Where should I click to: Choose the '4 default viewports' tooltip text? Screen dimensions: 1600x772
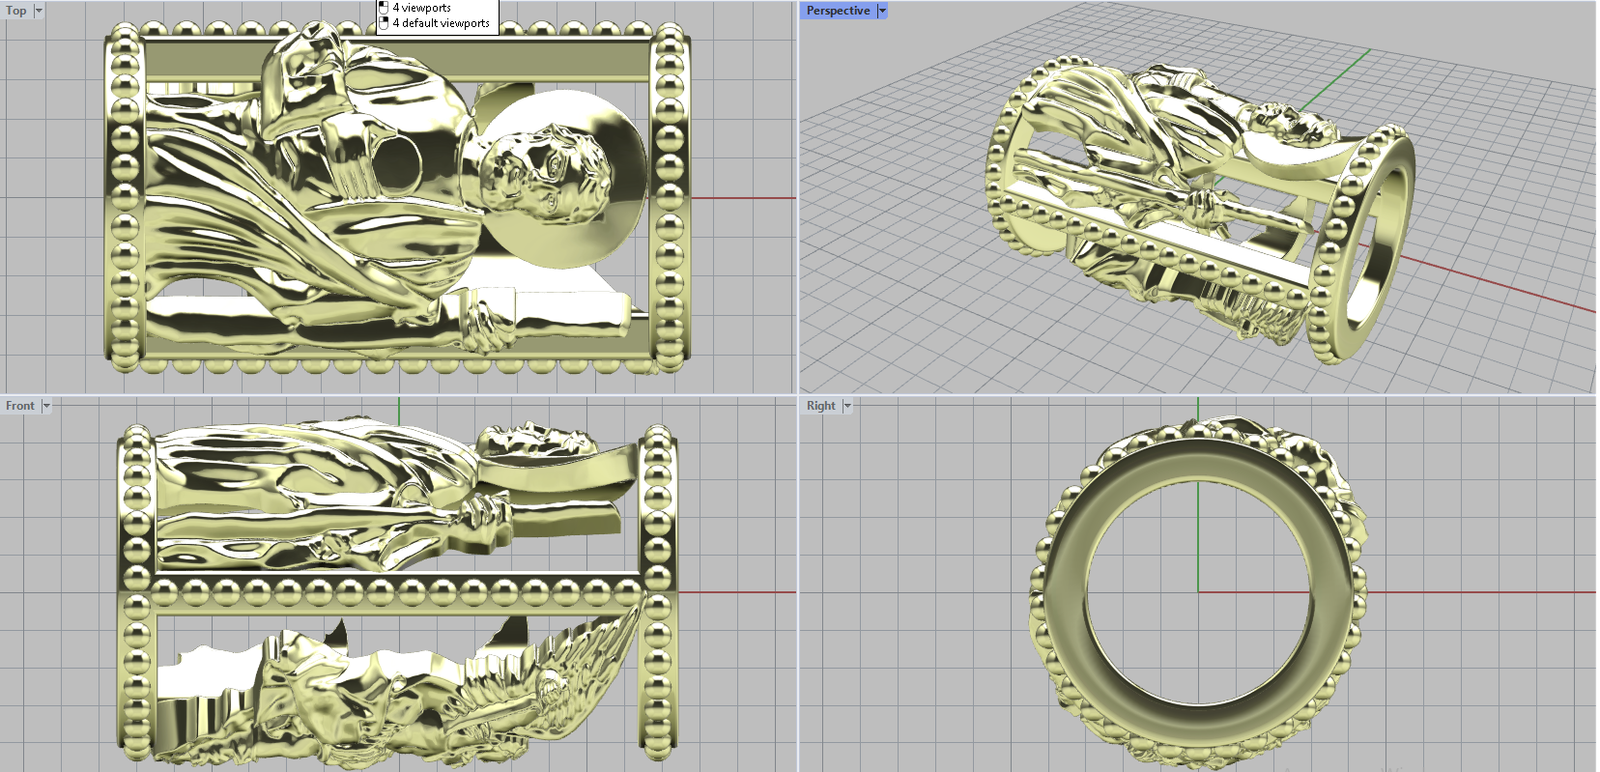441,23
